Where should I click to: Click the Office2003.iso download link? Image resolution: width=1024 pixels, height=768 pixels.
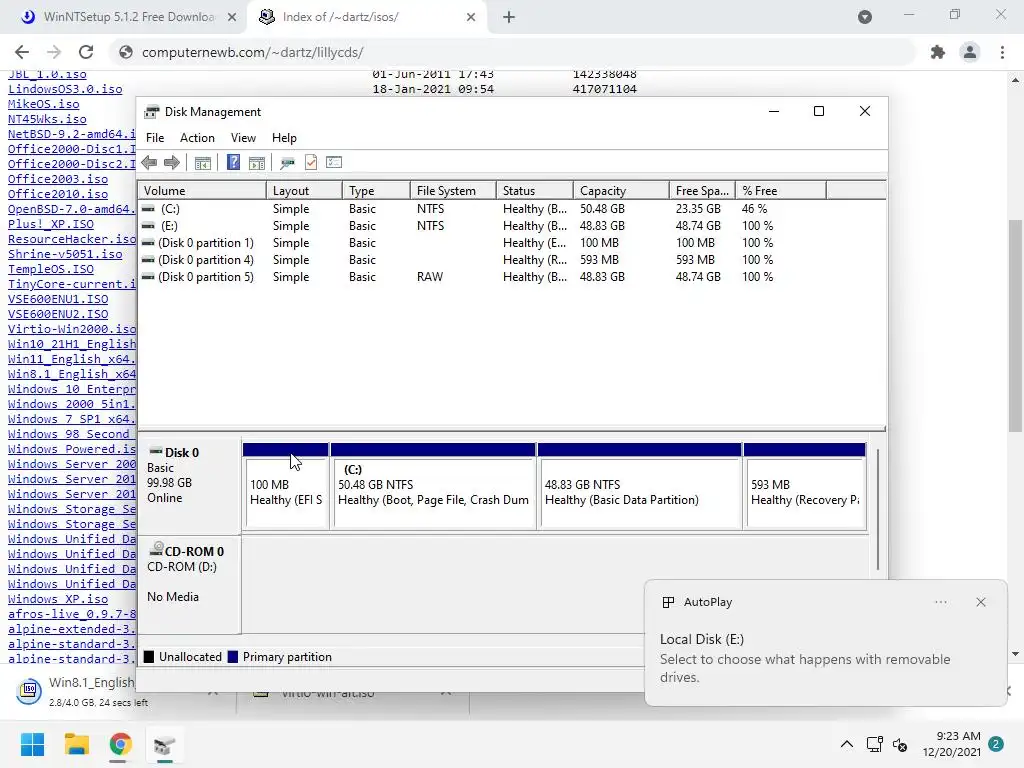[x=58, y=179]
